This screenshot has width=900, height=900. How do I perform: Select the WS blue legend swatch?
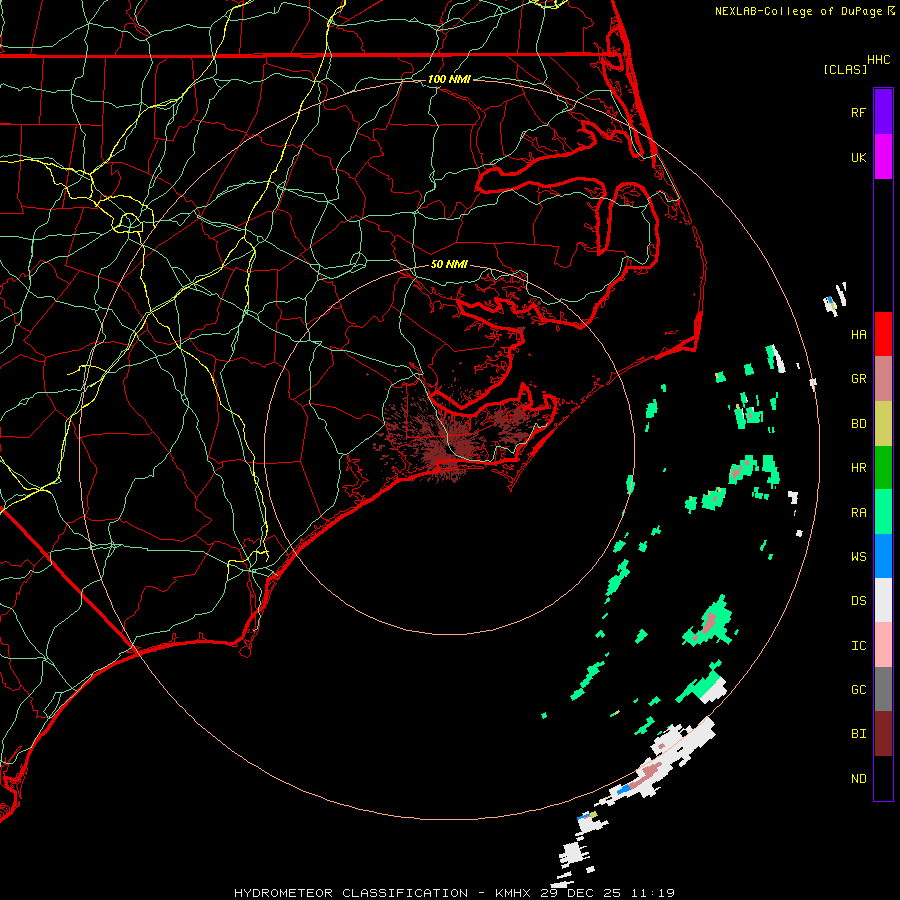pyautogui.click(x=883, y=556)
